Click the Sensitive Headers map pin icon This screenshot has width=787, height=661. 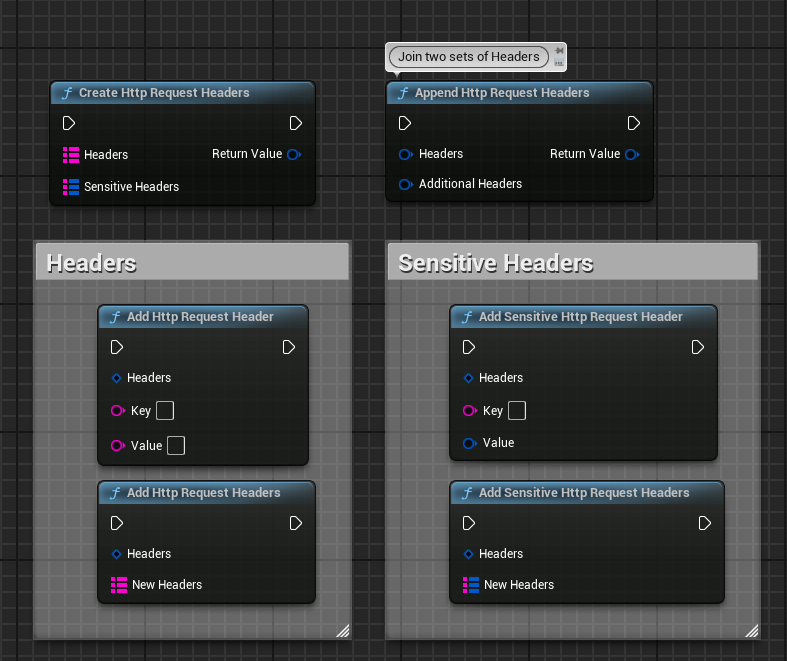point(71,187)
